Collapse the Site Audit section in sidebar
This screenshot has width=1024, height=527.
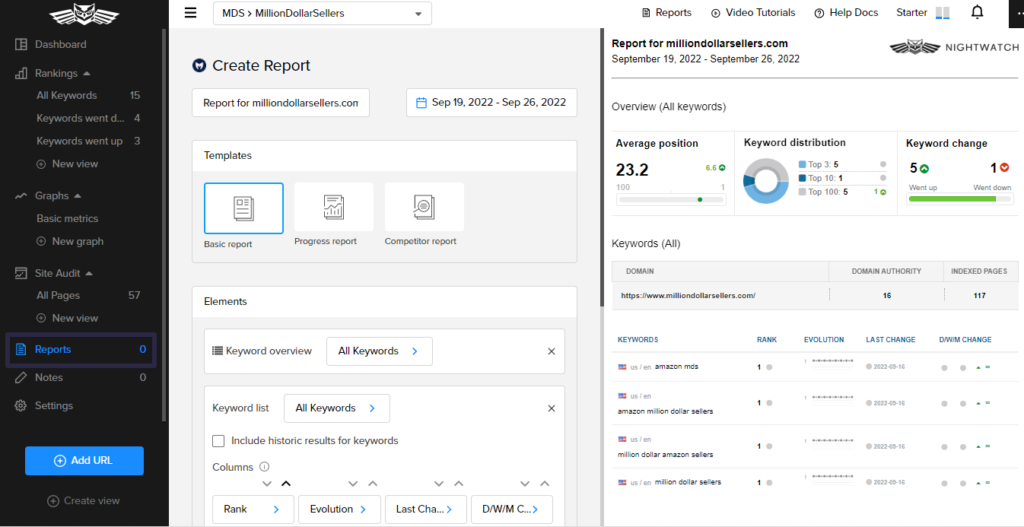coord(89,273)
